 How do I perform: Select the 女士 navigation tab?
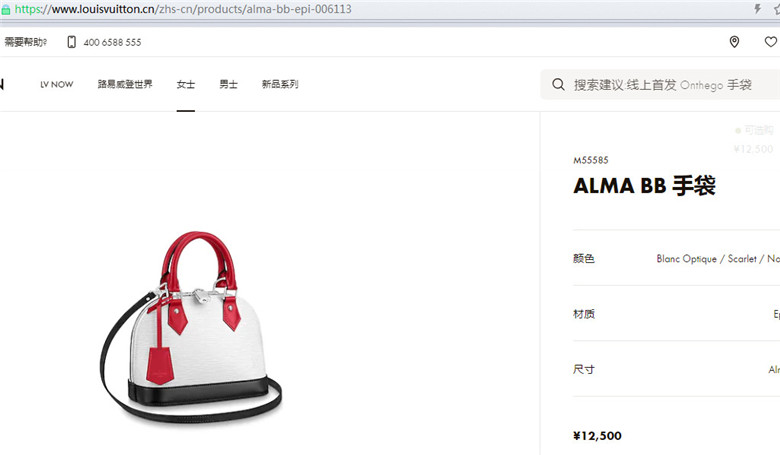coord(186,84)
